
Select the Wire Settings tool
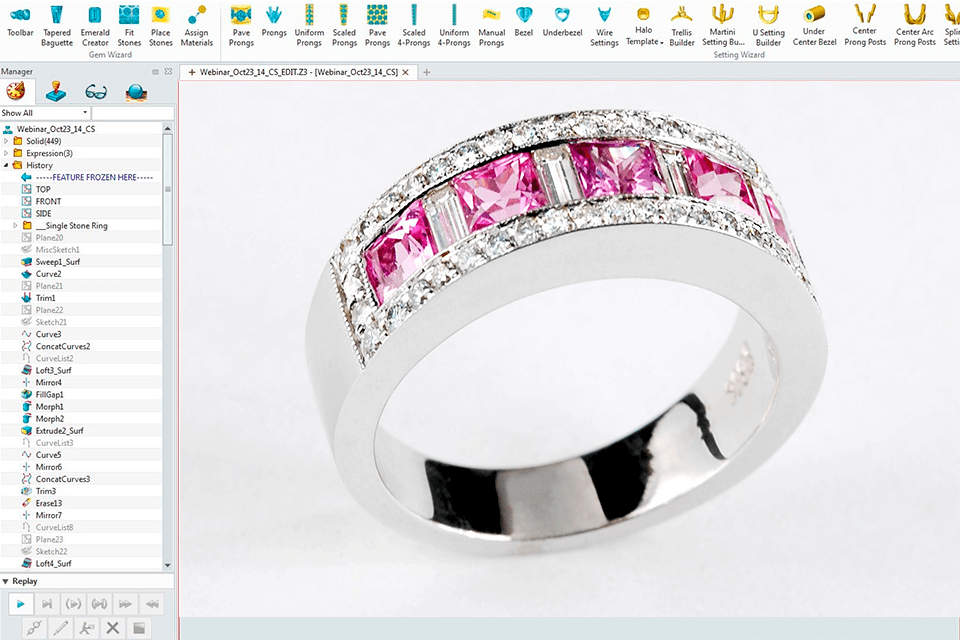click(604, 25)
